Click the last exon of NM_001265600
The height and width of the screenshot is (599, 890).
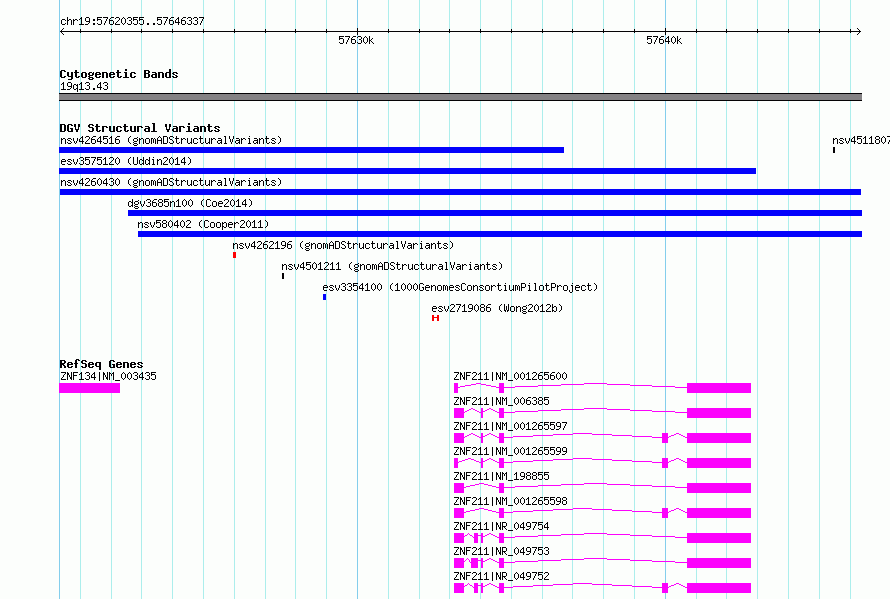719,388
